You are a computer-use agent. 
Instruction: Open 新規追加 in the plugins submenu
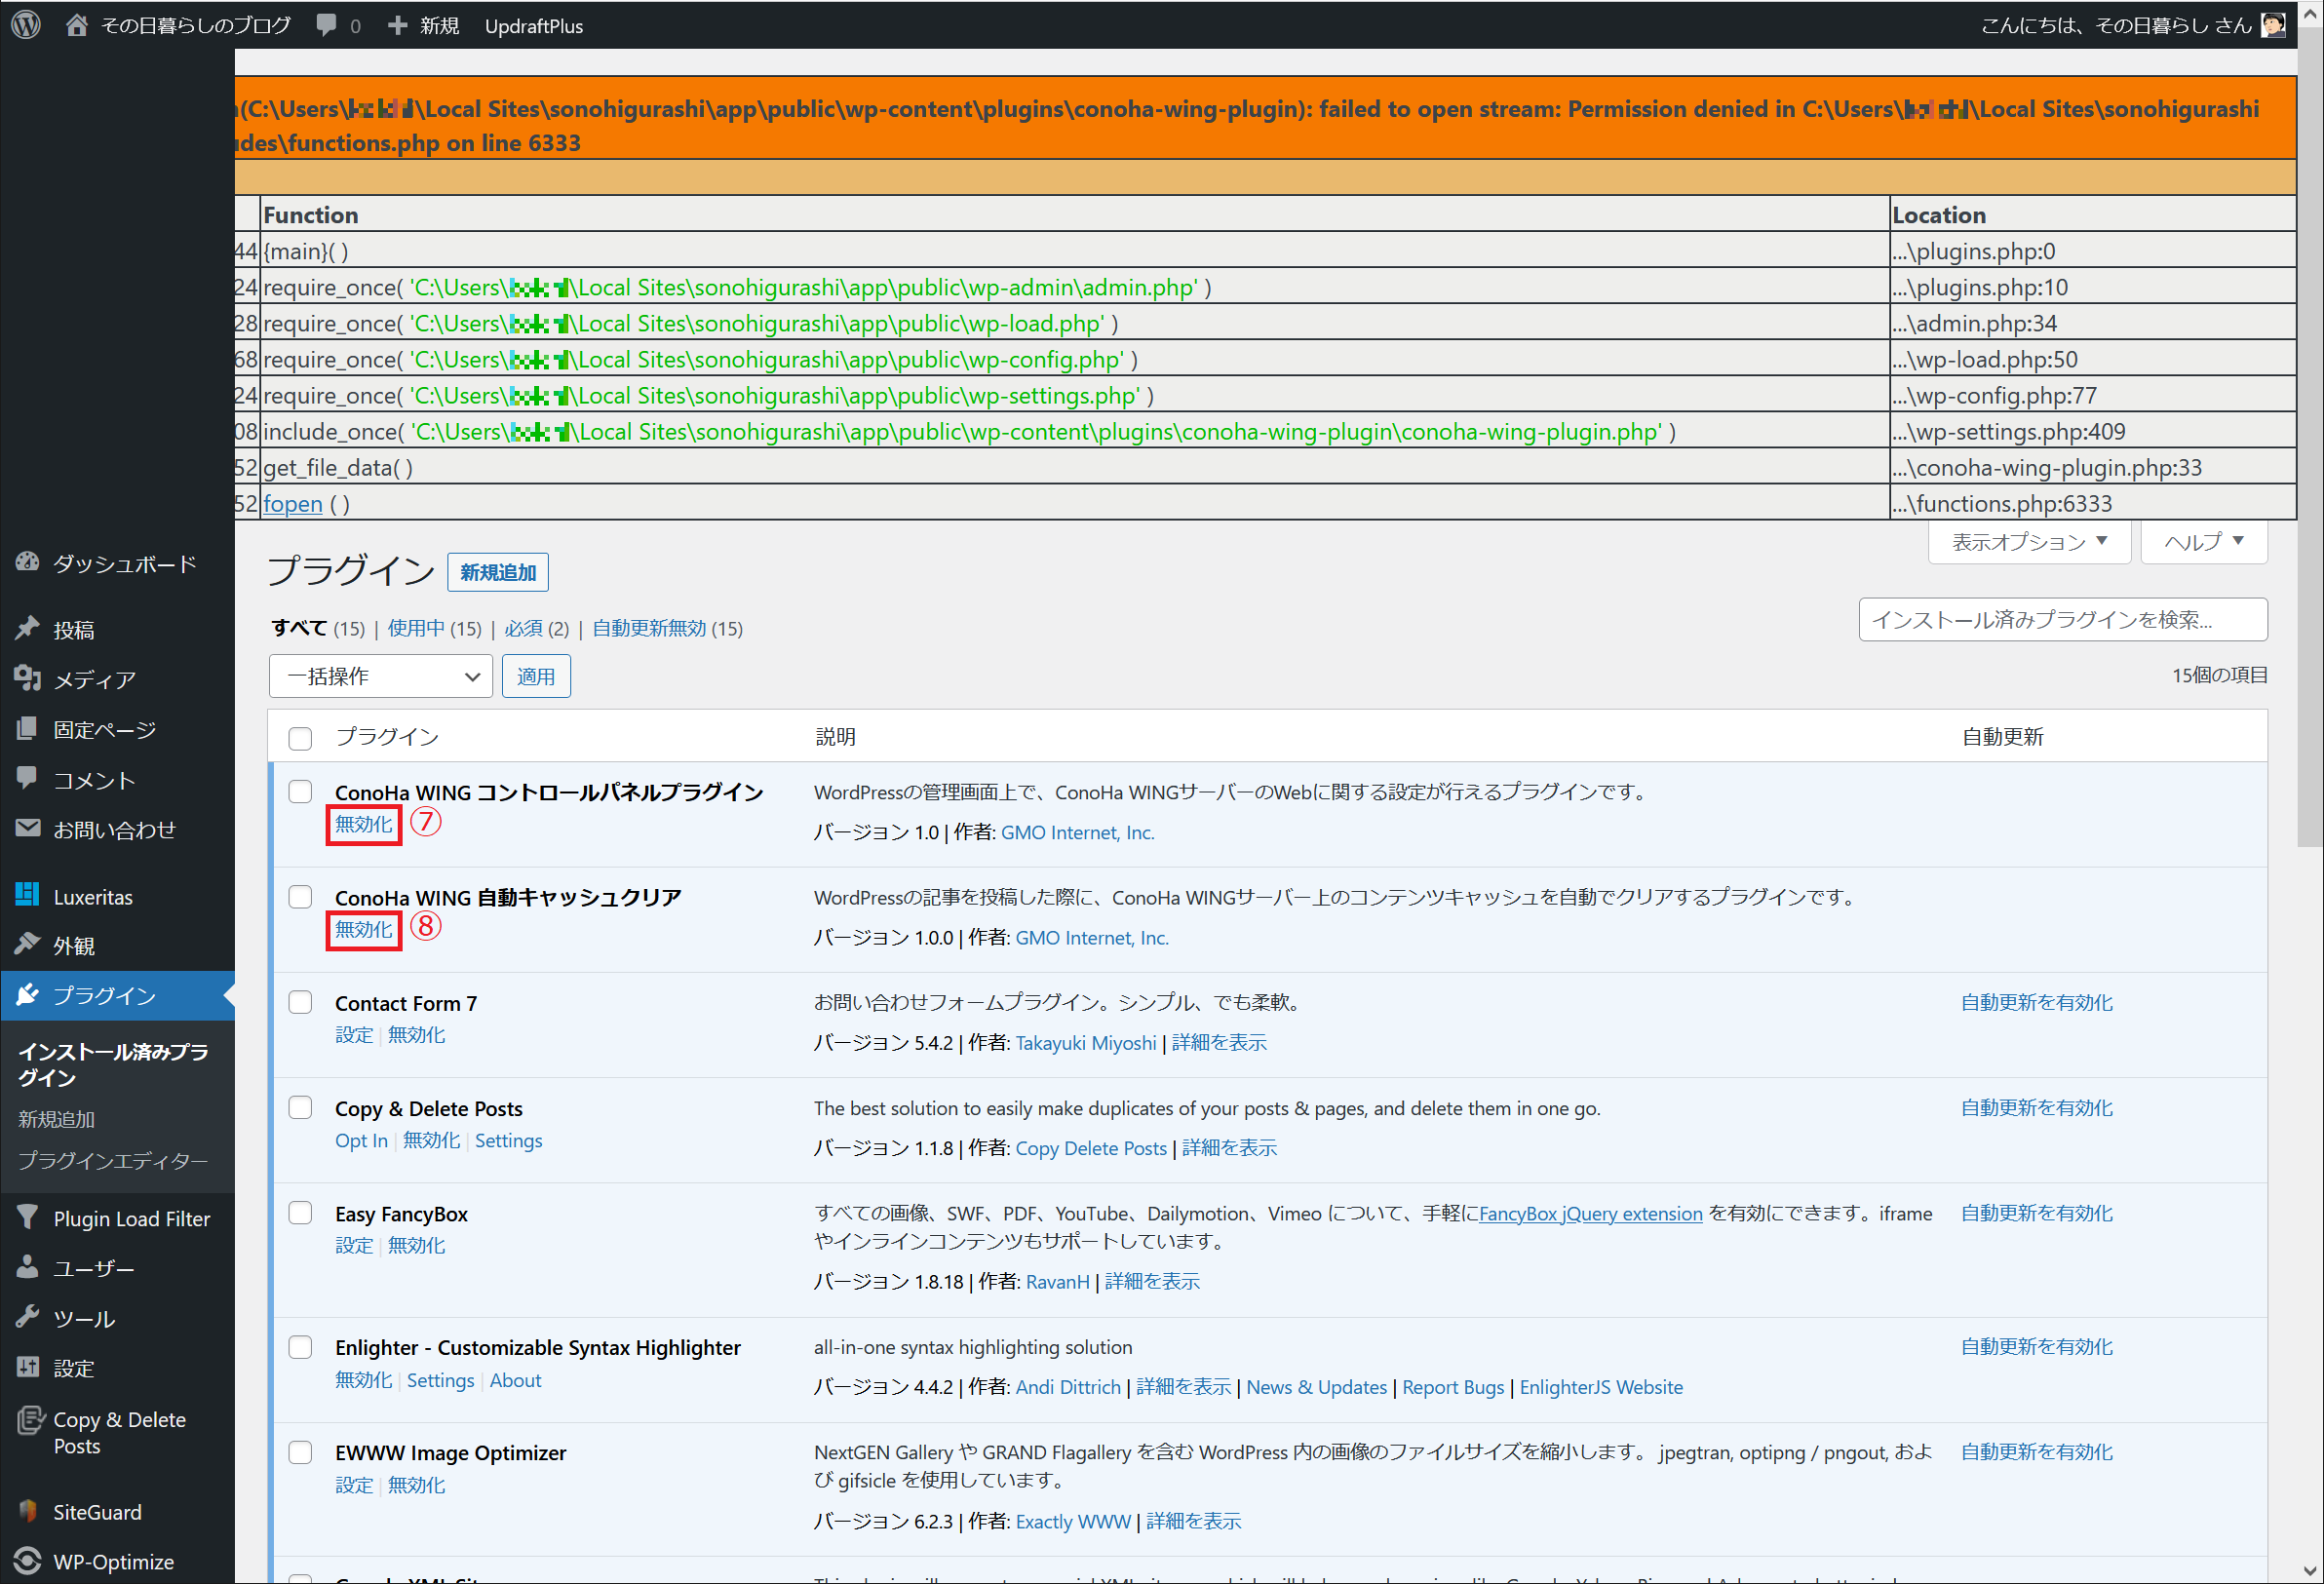[x=57, y=1119]
